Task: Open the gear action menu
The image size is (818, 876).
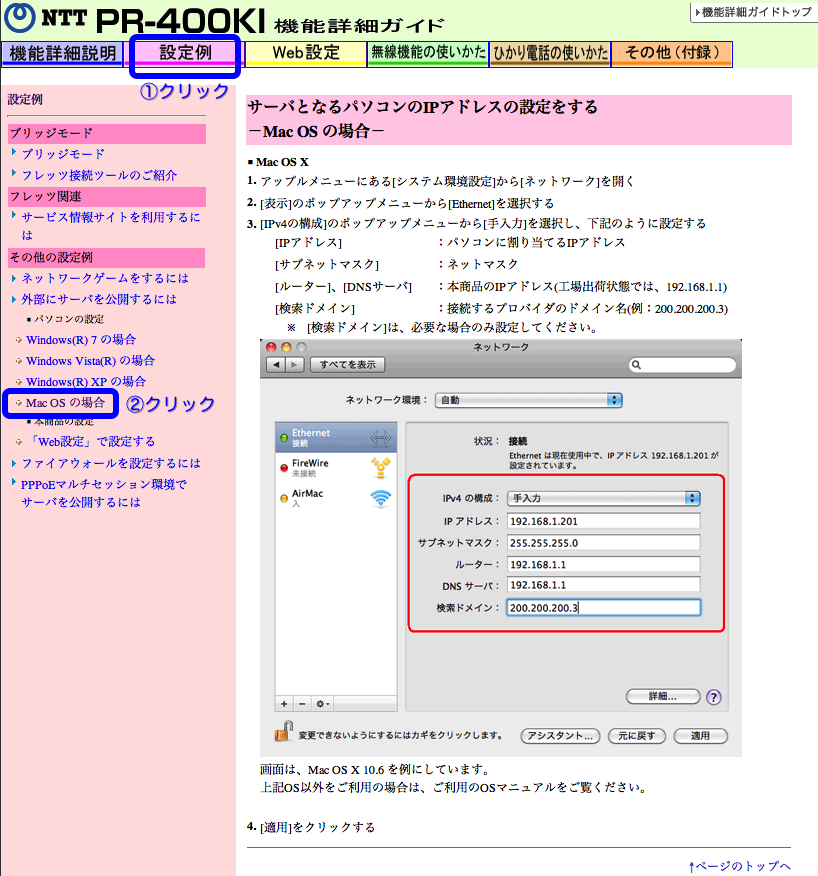Action: tap(322, 704)
